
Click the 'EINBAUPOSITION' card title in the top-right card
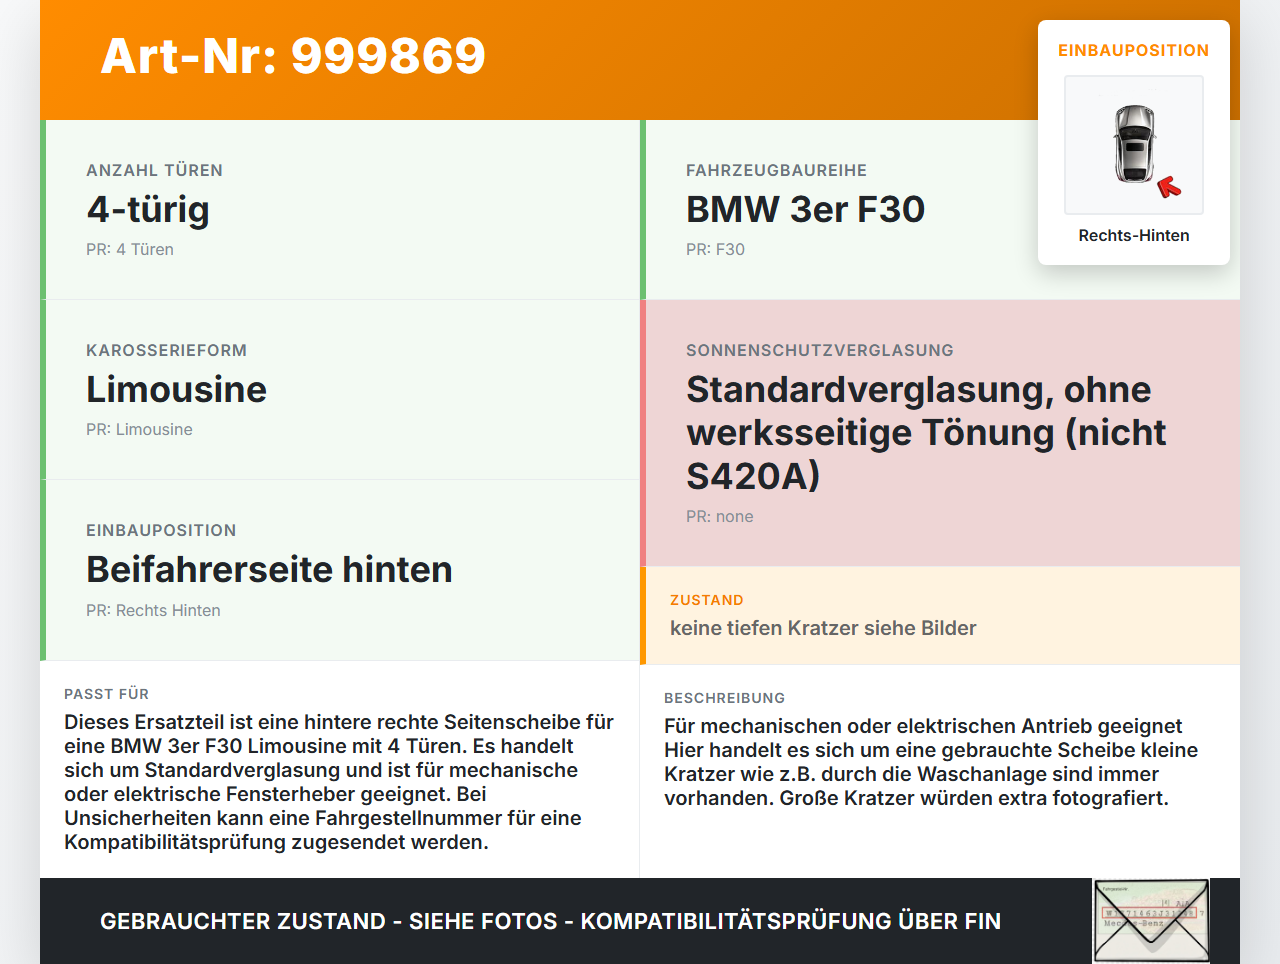coord(1134,50)
